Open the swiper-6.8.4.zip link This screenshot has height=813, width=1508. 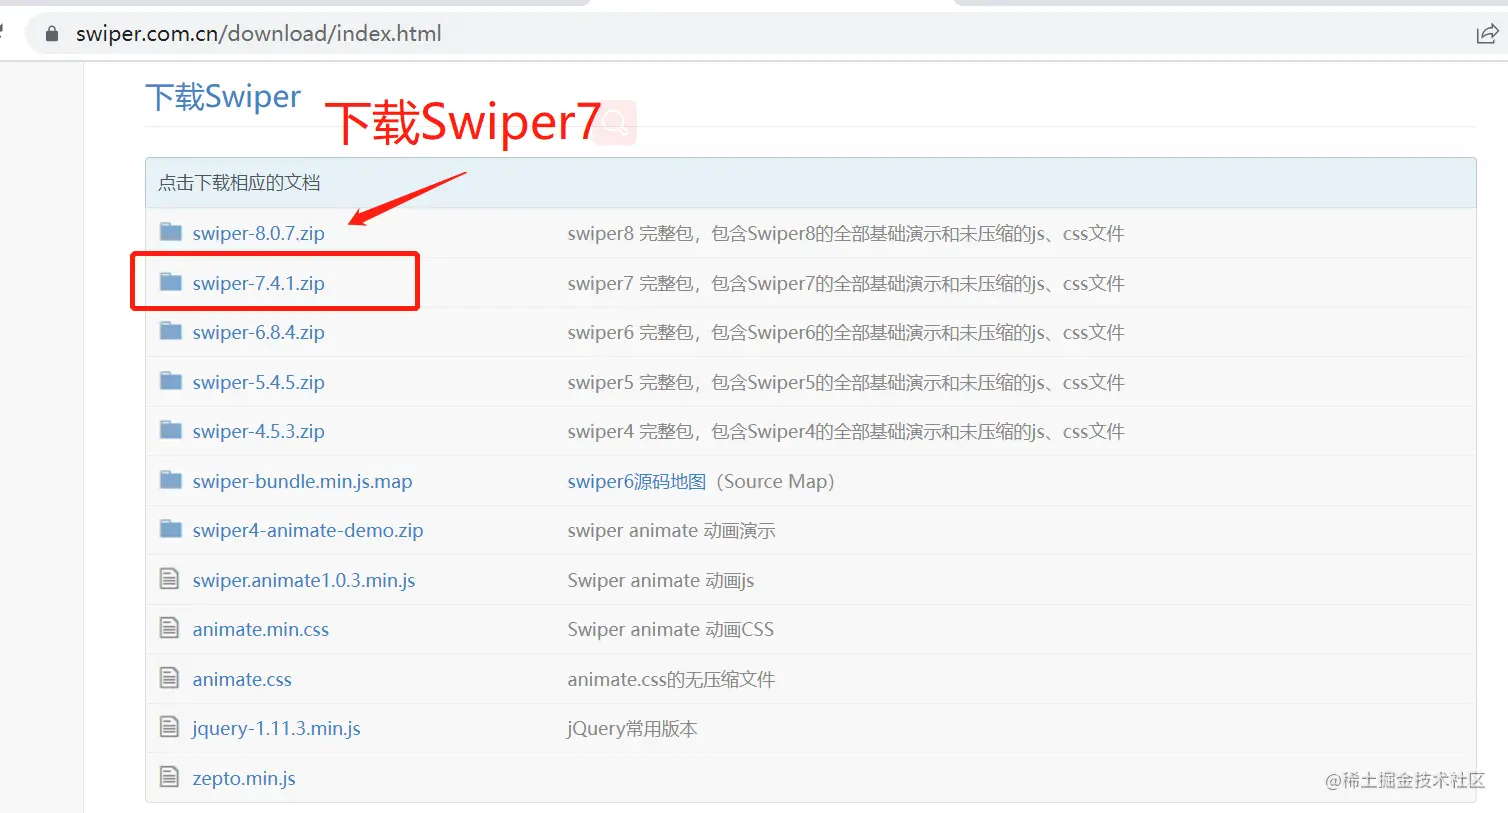coord(258,332)
